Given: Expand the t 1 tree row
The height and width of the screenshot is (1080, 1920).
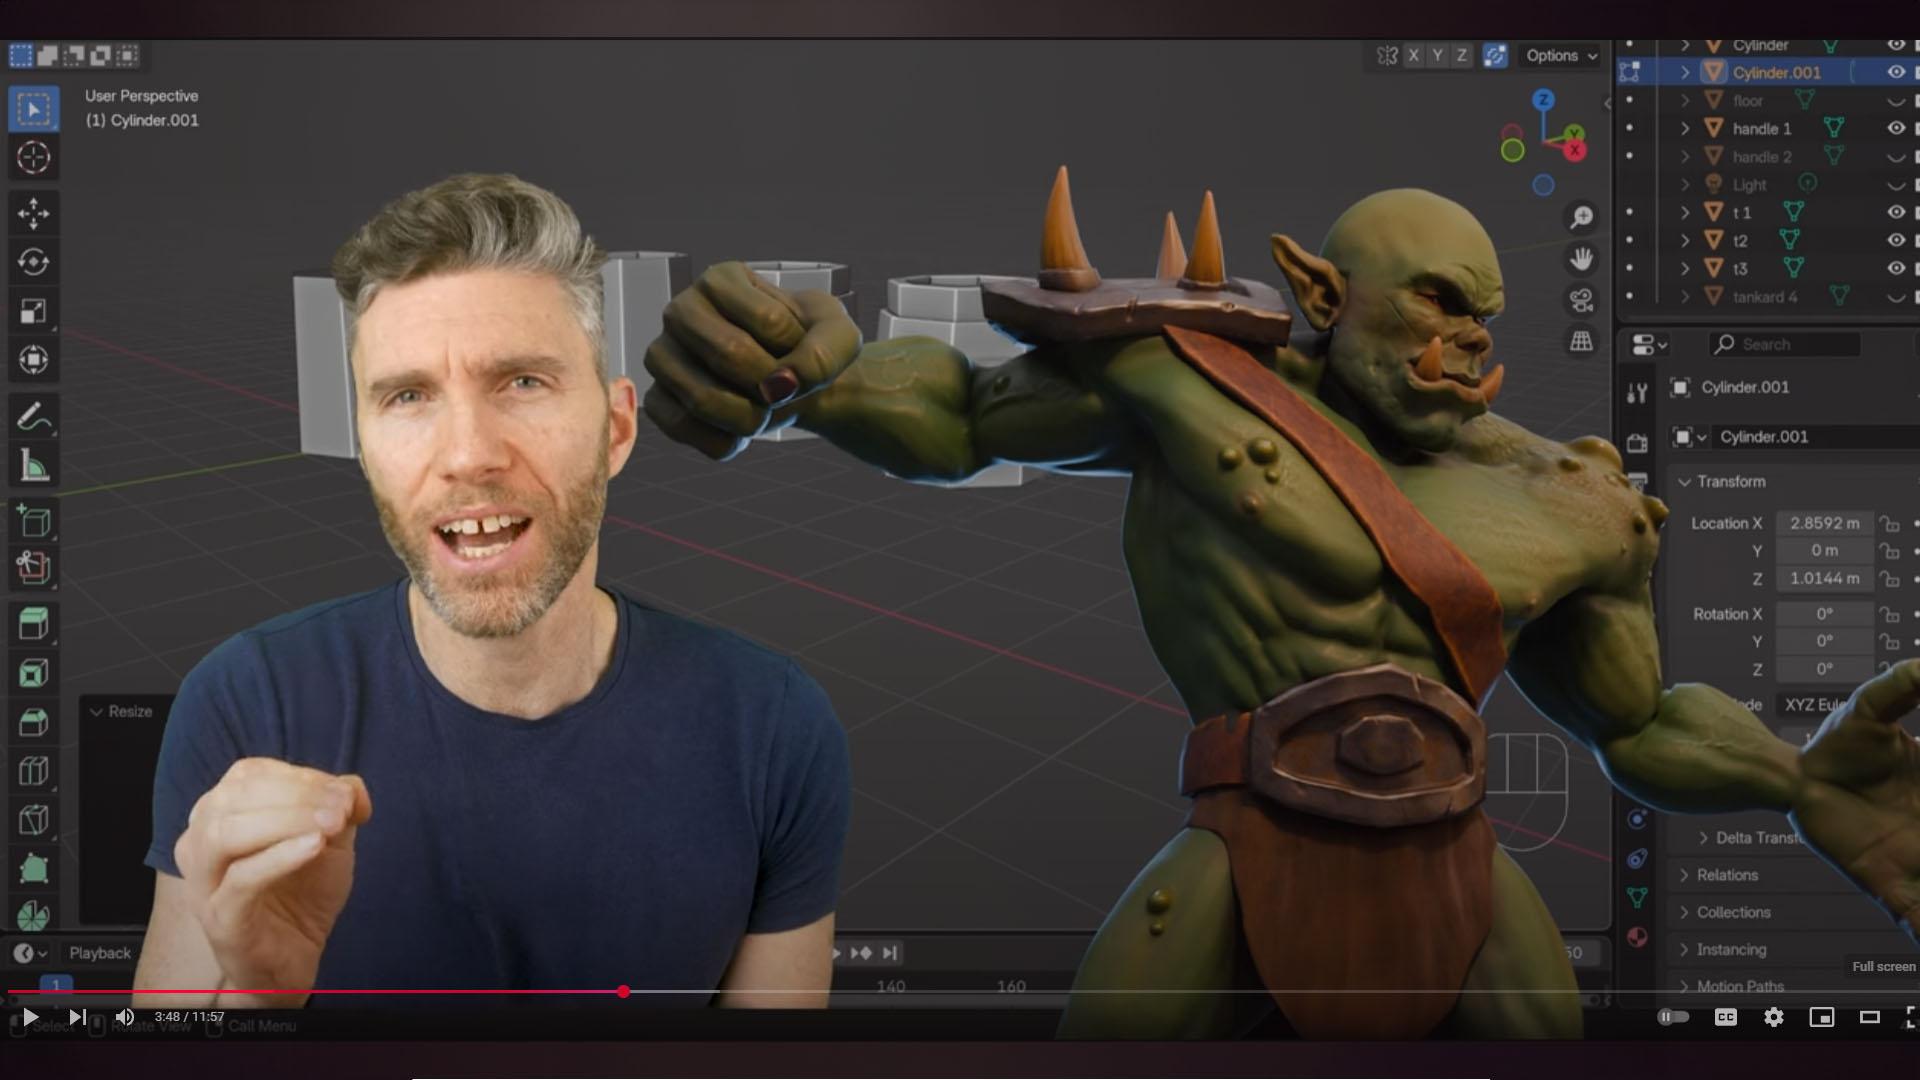Looking at the screenshot, I should pyautogui.click(x=1685, y=212).
